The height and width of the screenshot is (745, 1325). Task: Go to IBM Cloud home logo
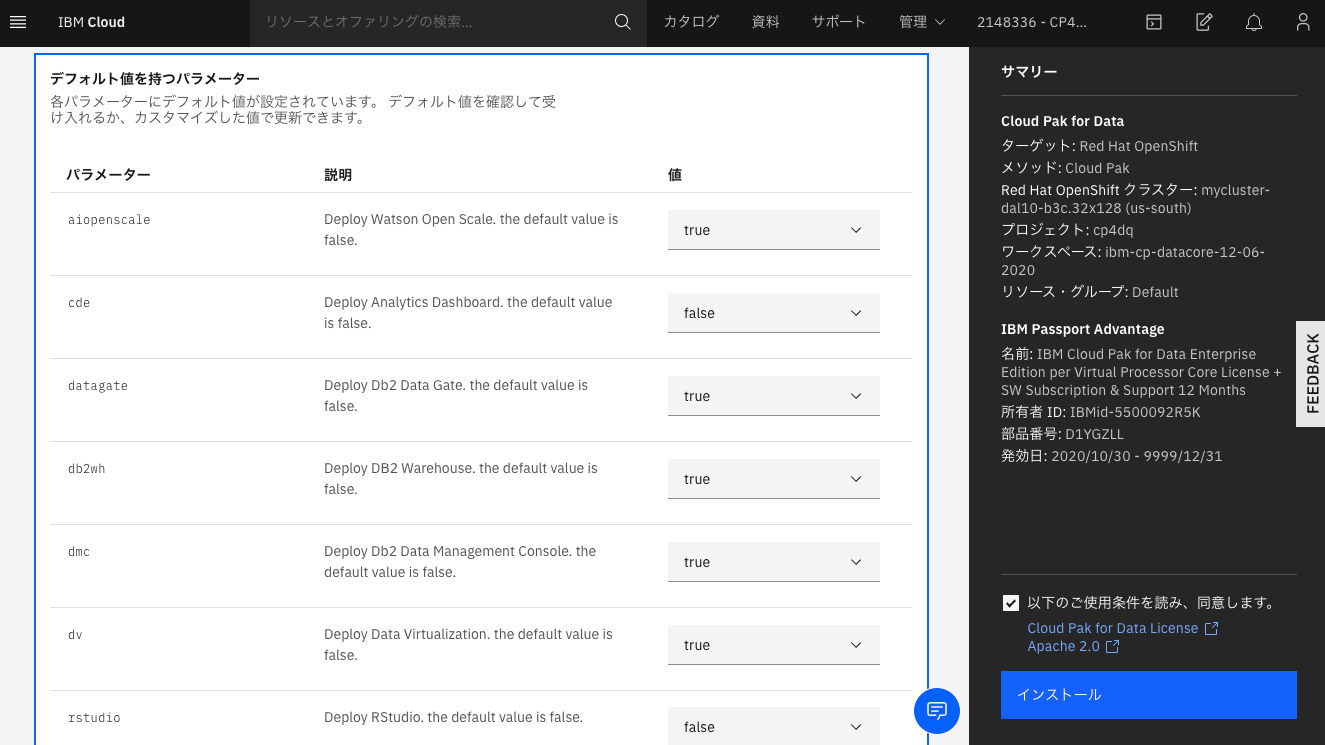[x=91, y=22]
